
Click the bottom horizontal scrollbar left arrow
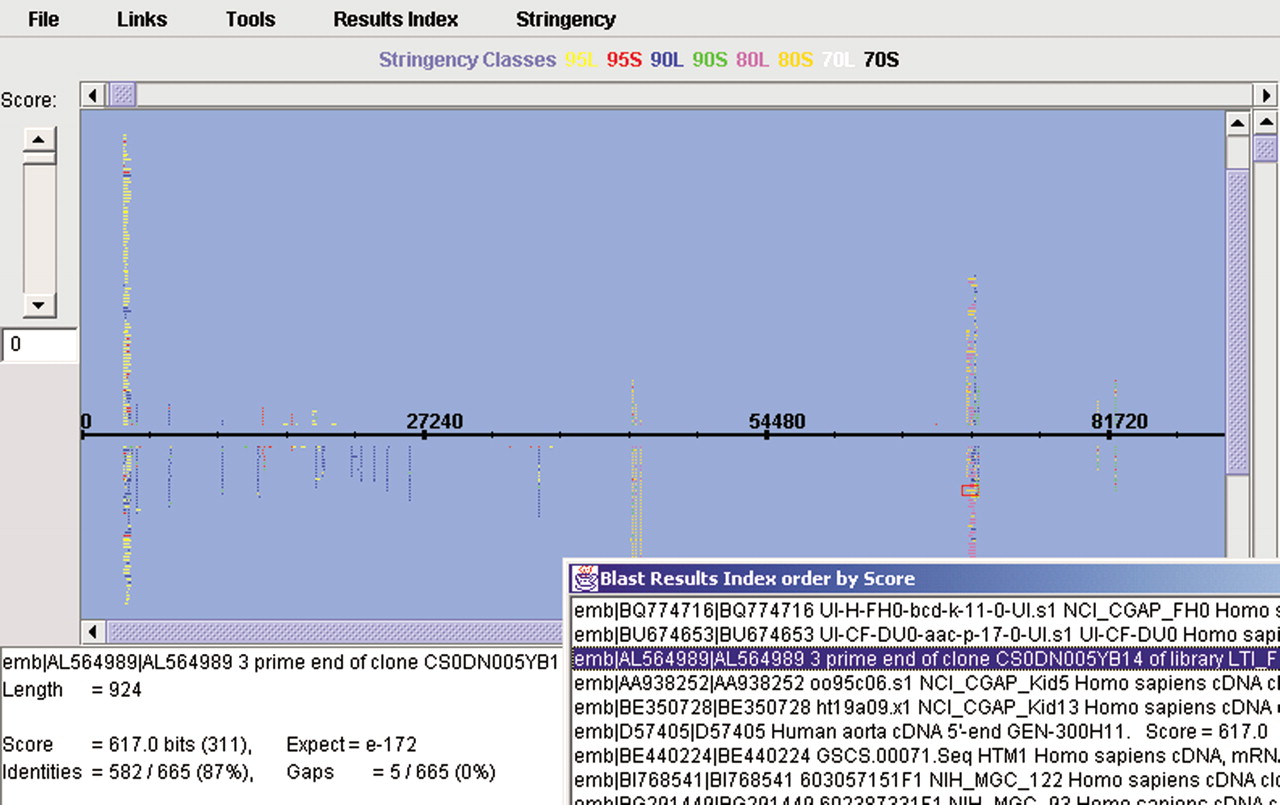click(93, 631)
